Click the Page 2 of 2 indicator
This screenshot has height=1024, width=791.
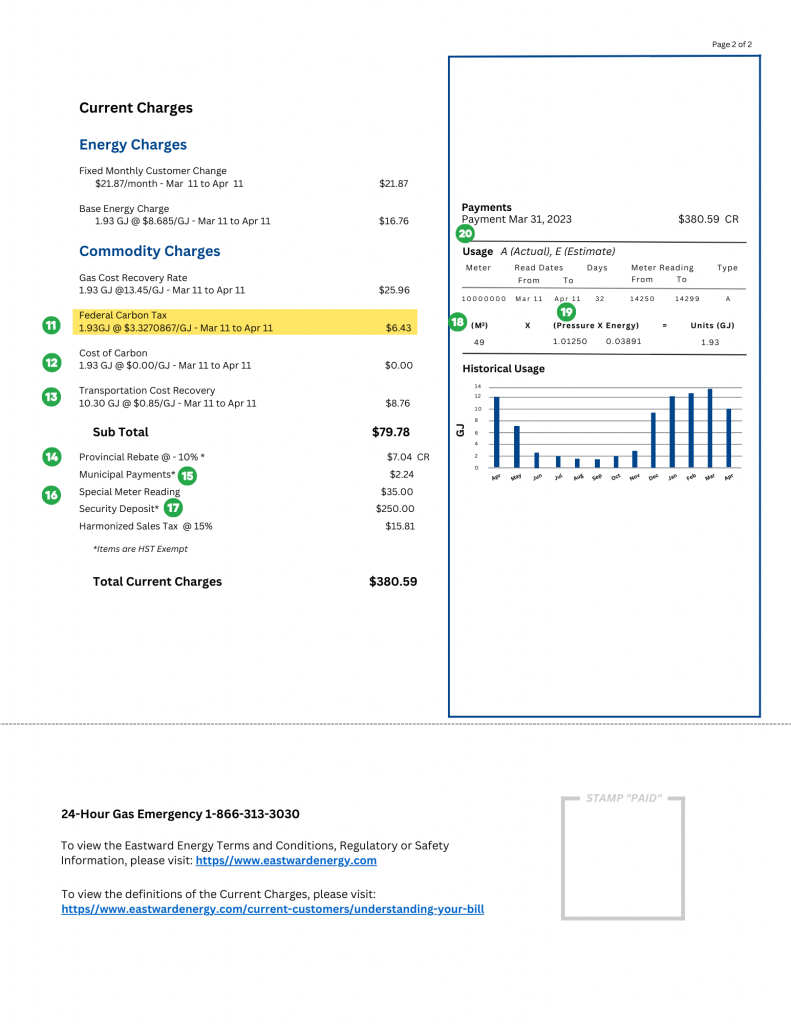click(x=732, y=44)
